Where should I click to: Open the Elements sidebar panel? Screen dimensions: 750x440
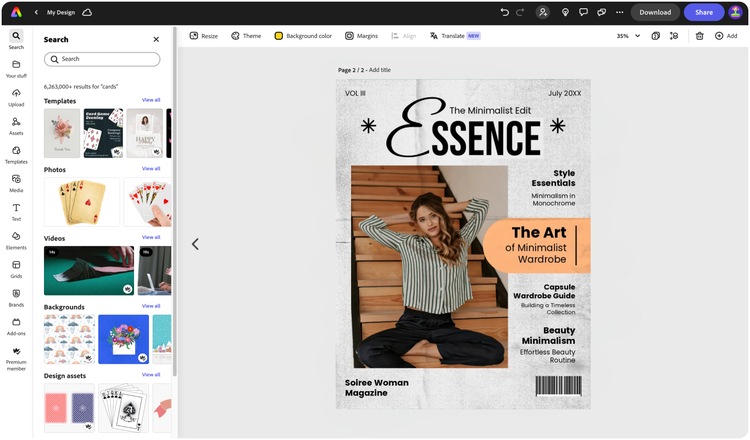(x=16, y=241)
